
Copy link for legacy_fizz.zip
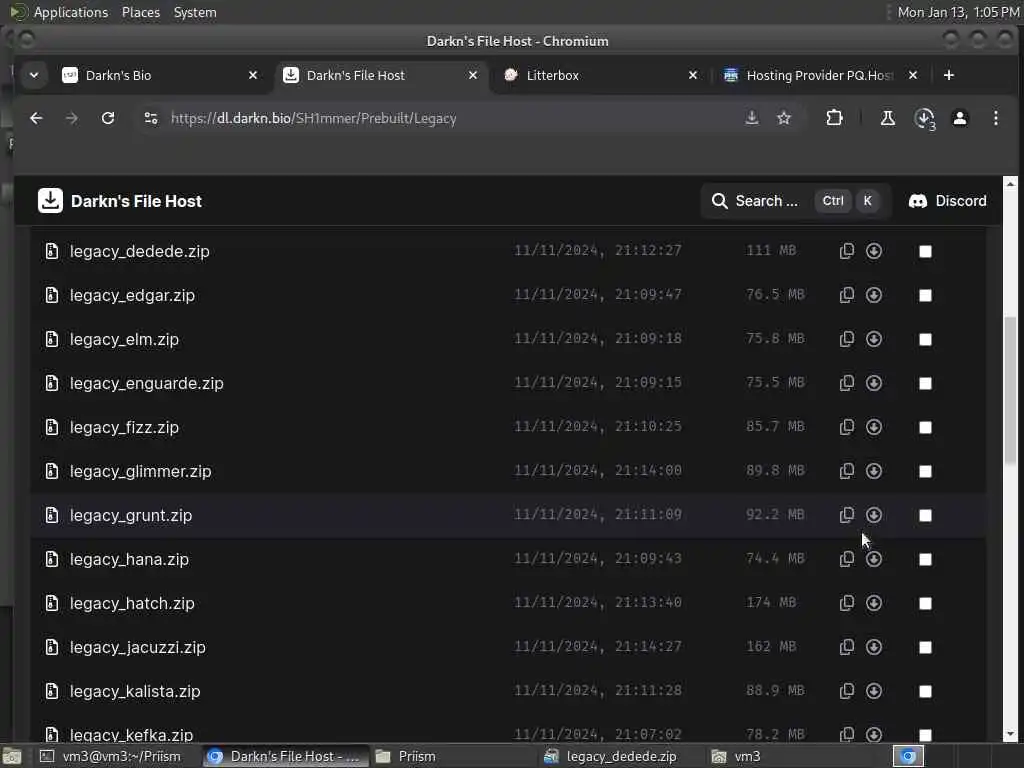(846, 426)
